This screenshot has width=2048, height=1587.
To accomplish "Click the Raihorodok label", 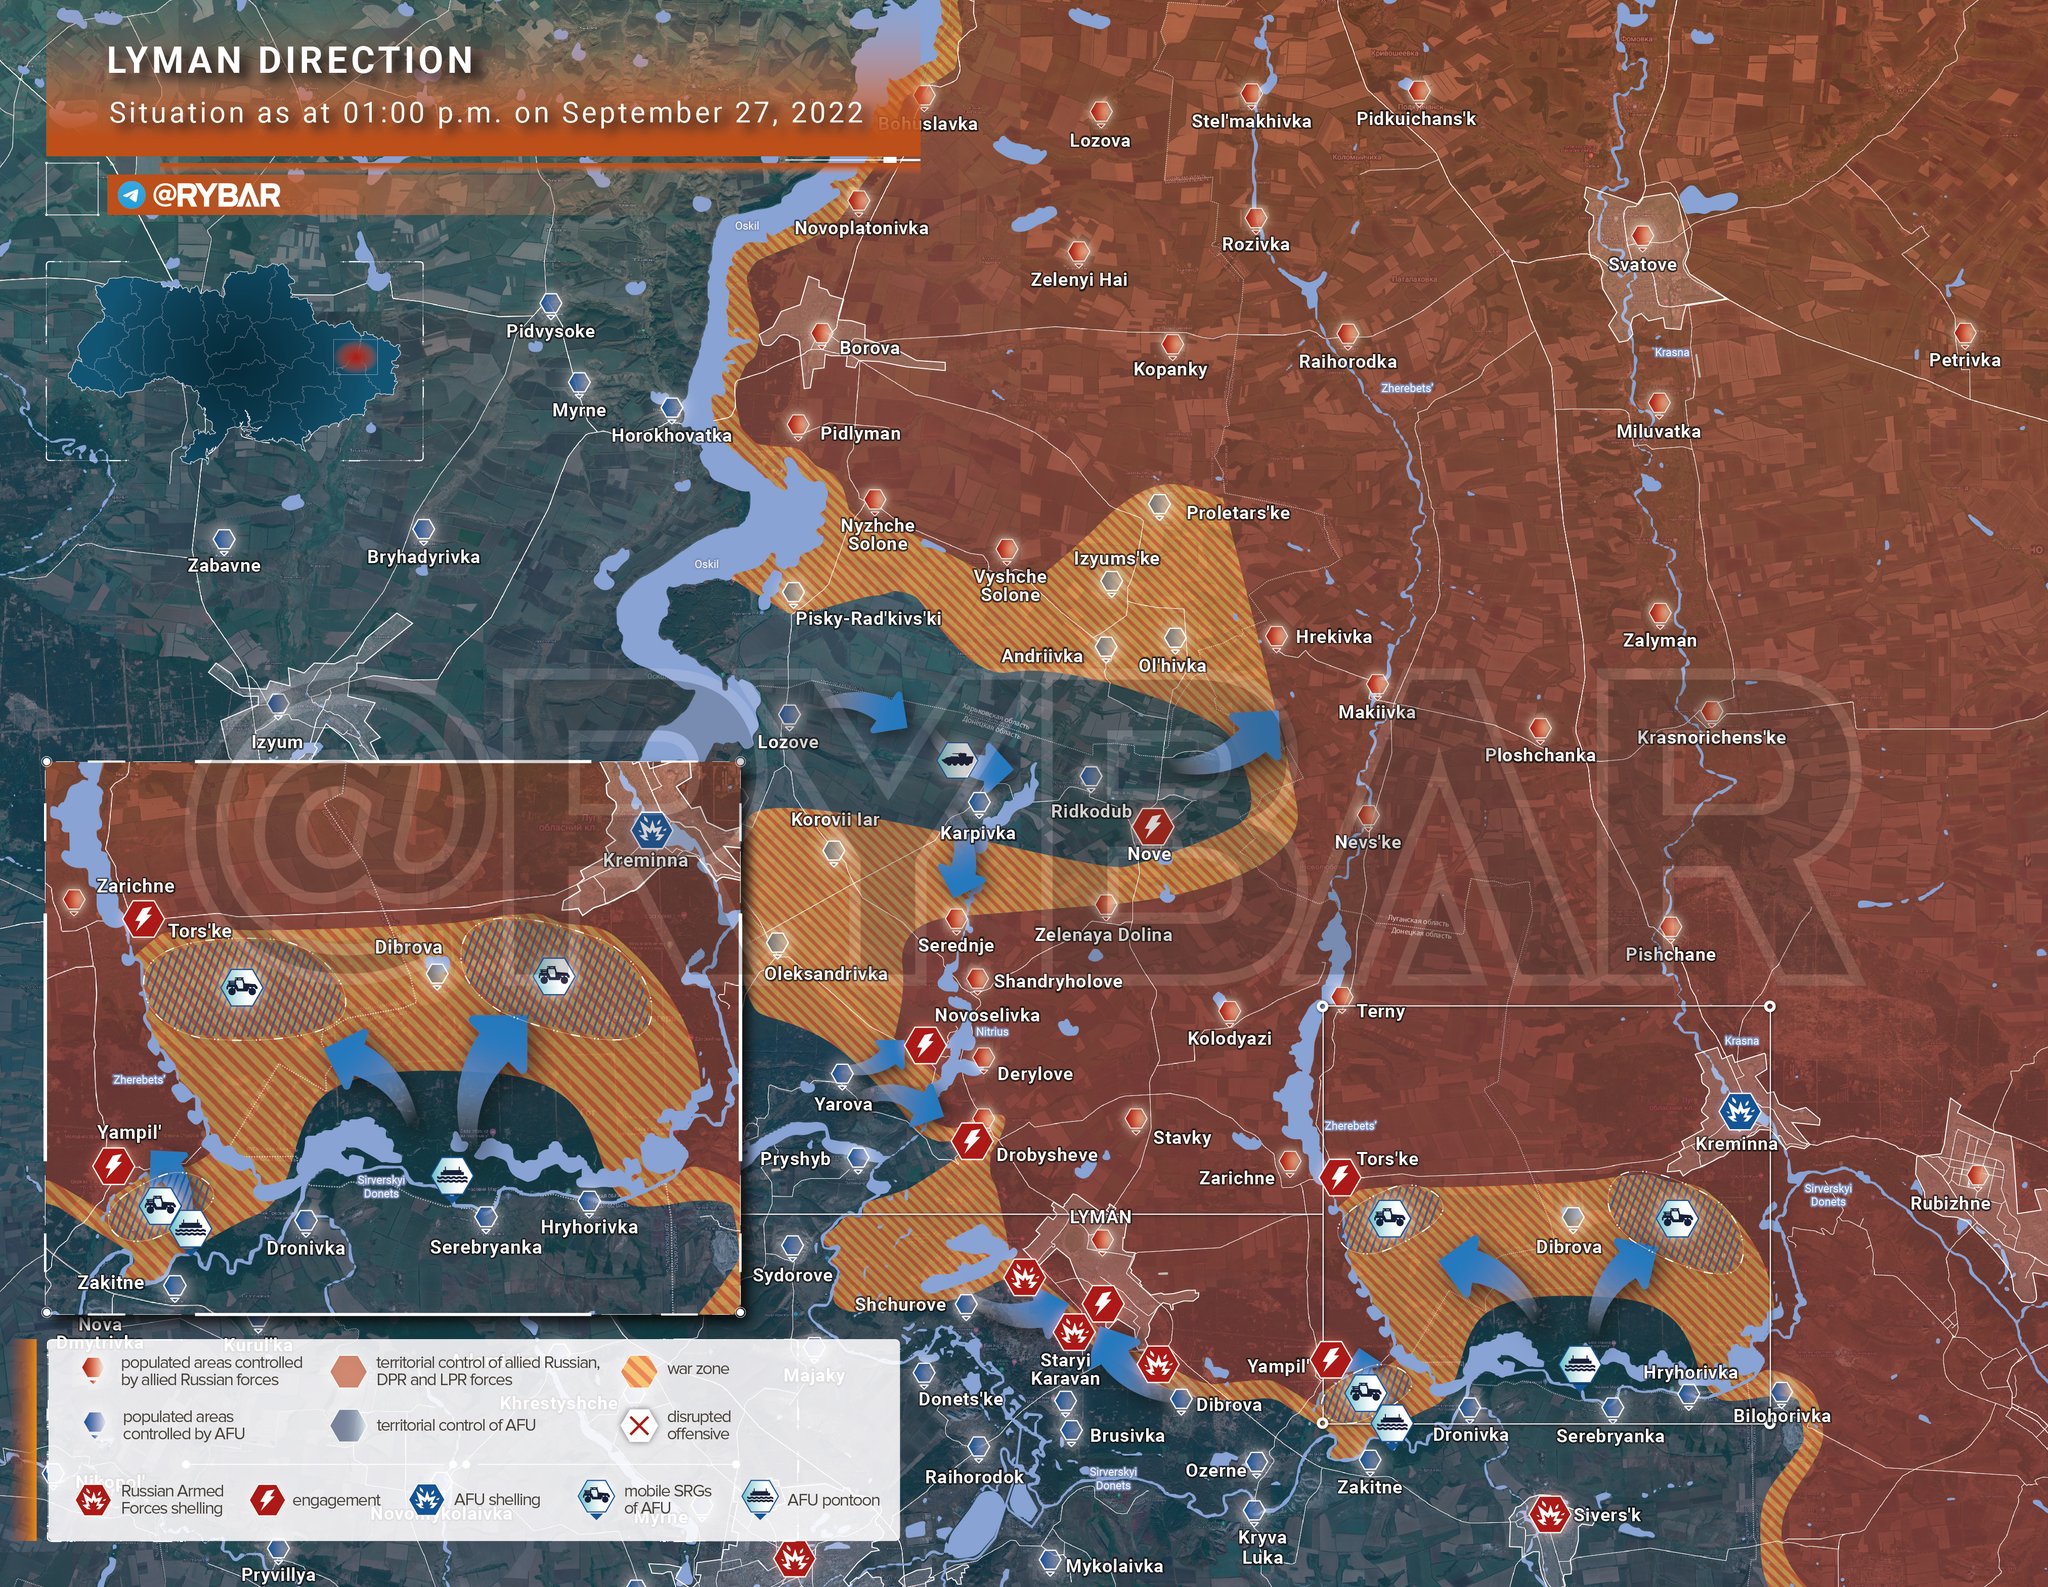I will coord(974,1477).
